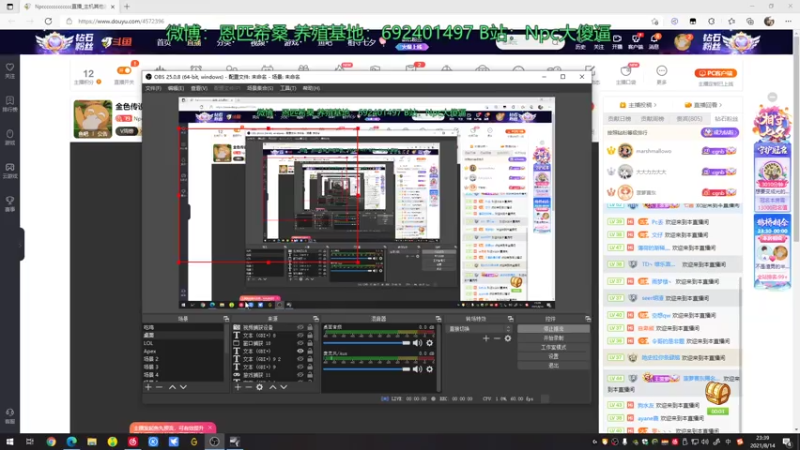Lock the game capture 11 source
The image size is (800, 450).
click(x=310, y=375)
